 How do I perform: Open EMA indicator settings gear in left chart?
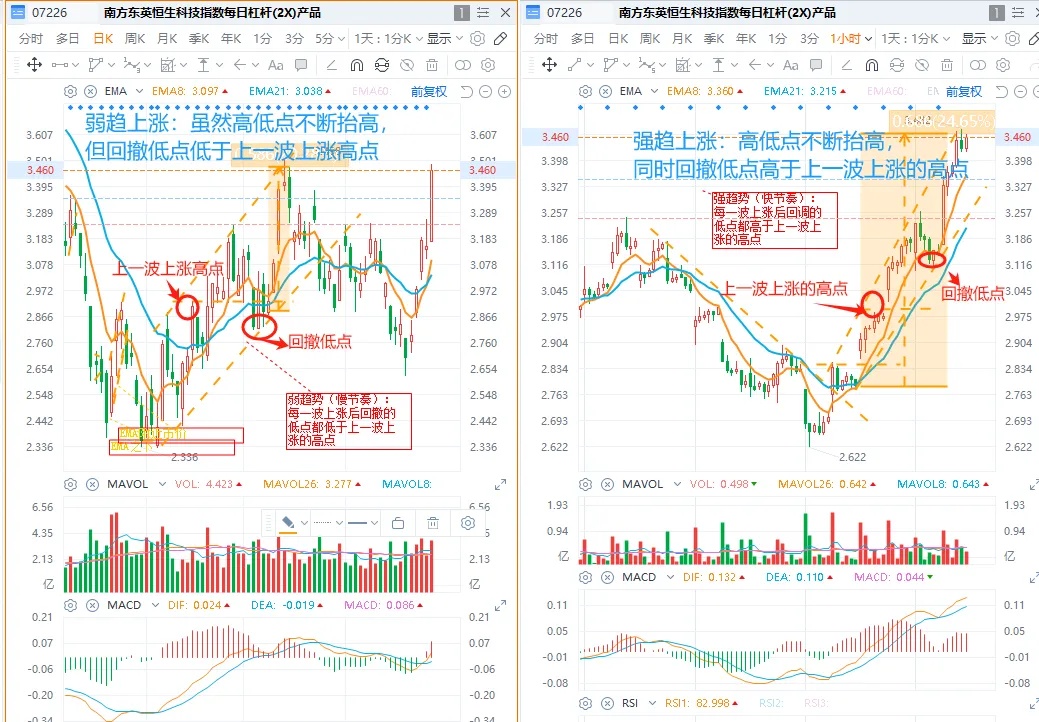click(70, 91)
